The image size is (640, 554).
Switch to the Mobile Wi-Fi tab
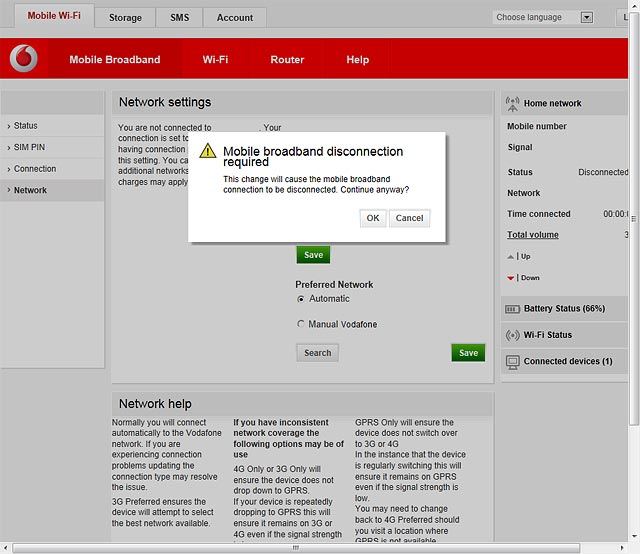[x=54, y=16]
